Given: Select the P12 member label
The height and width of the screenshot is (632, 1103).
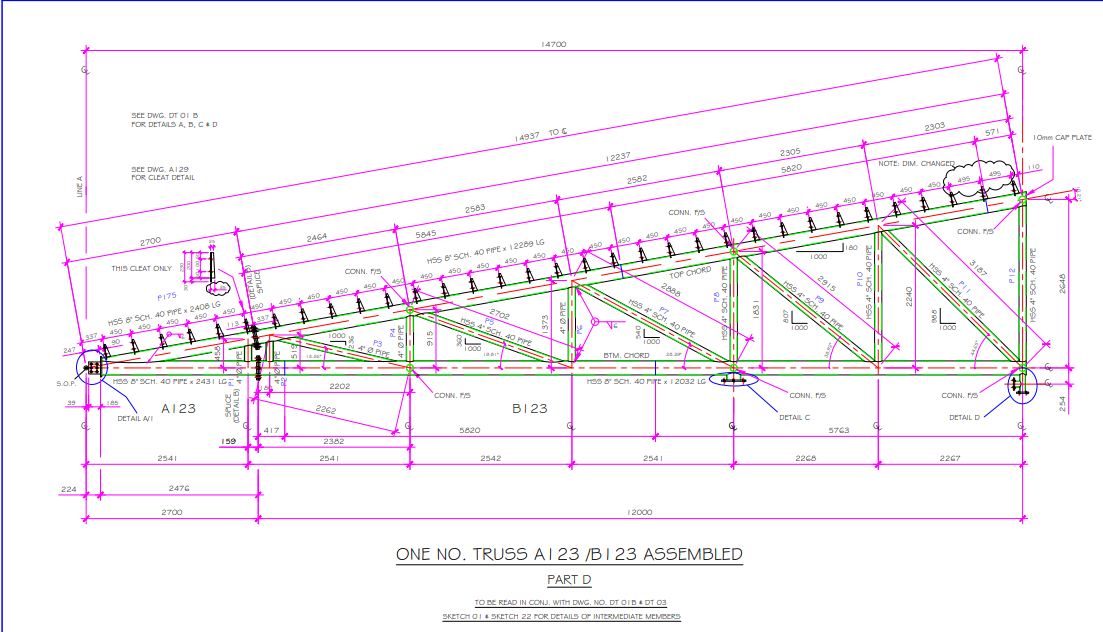Looking at the screenshot, I should [x=1012, y=275].
